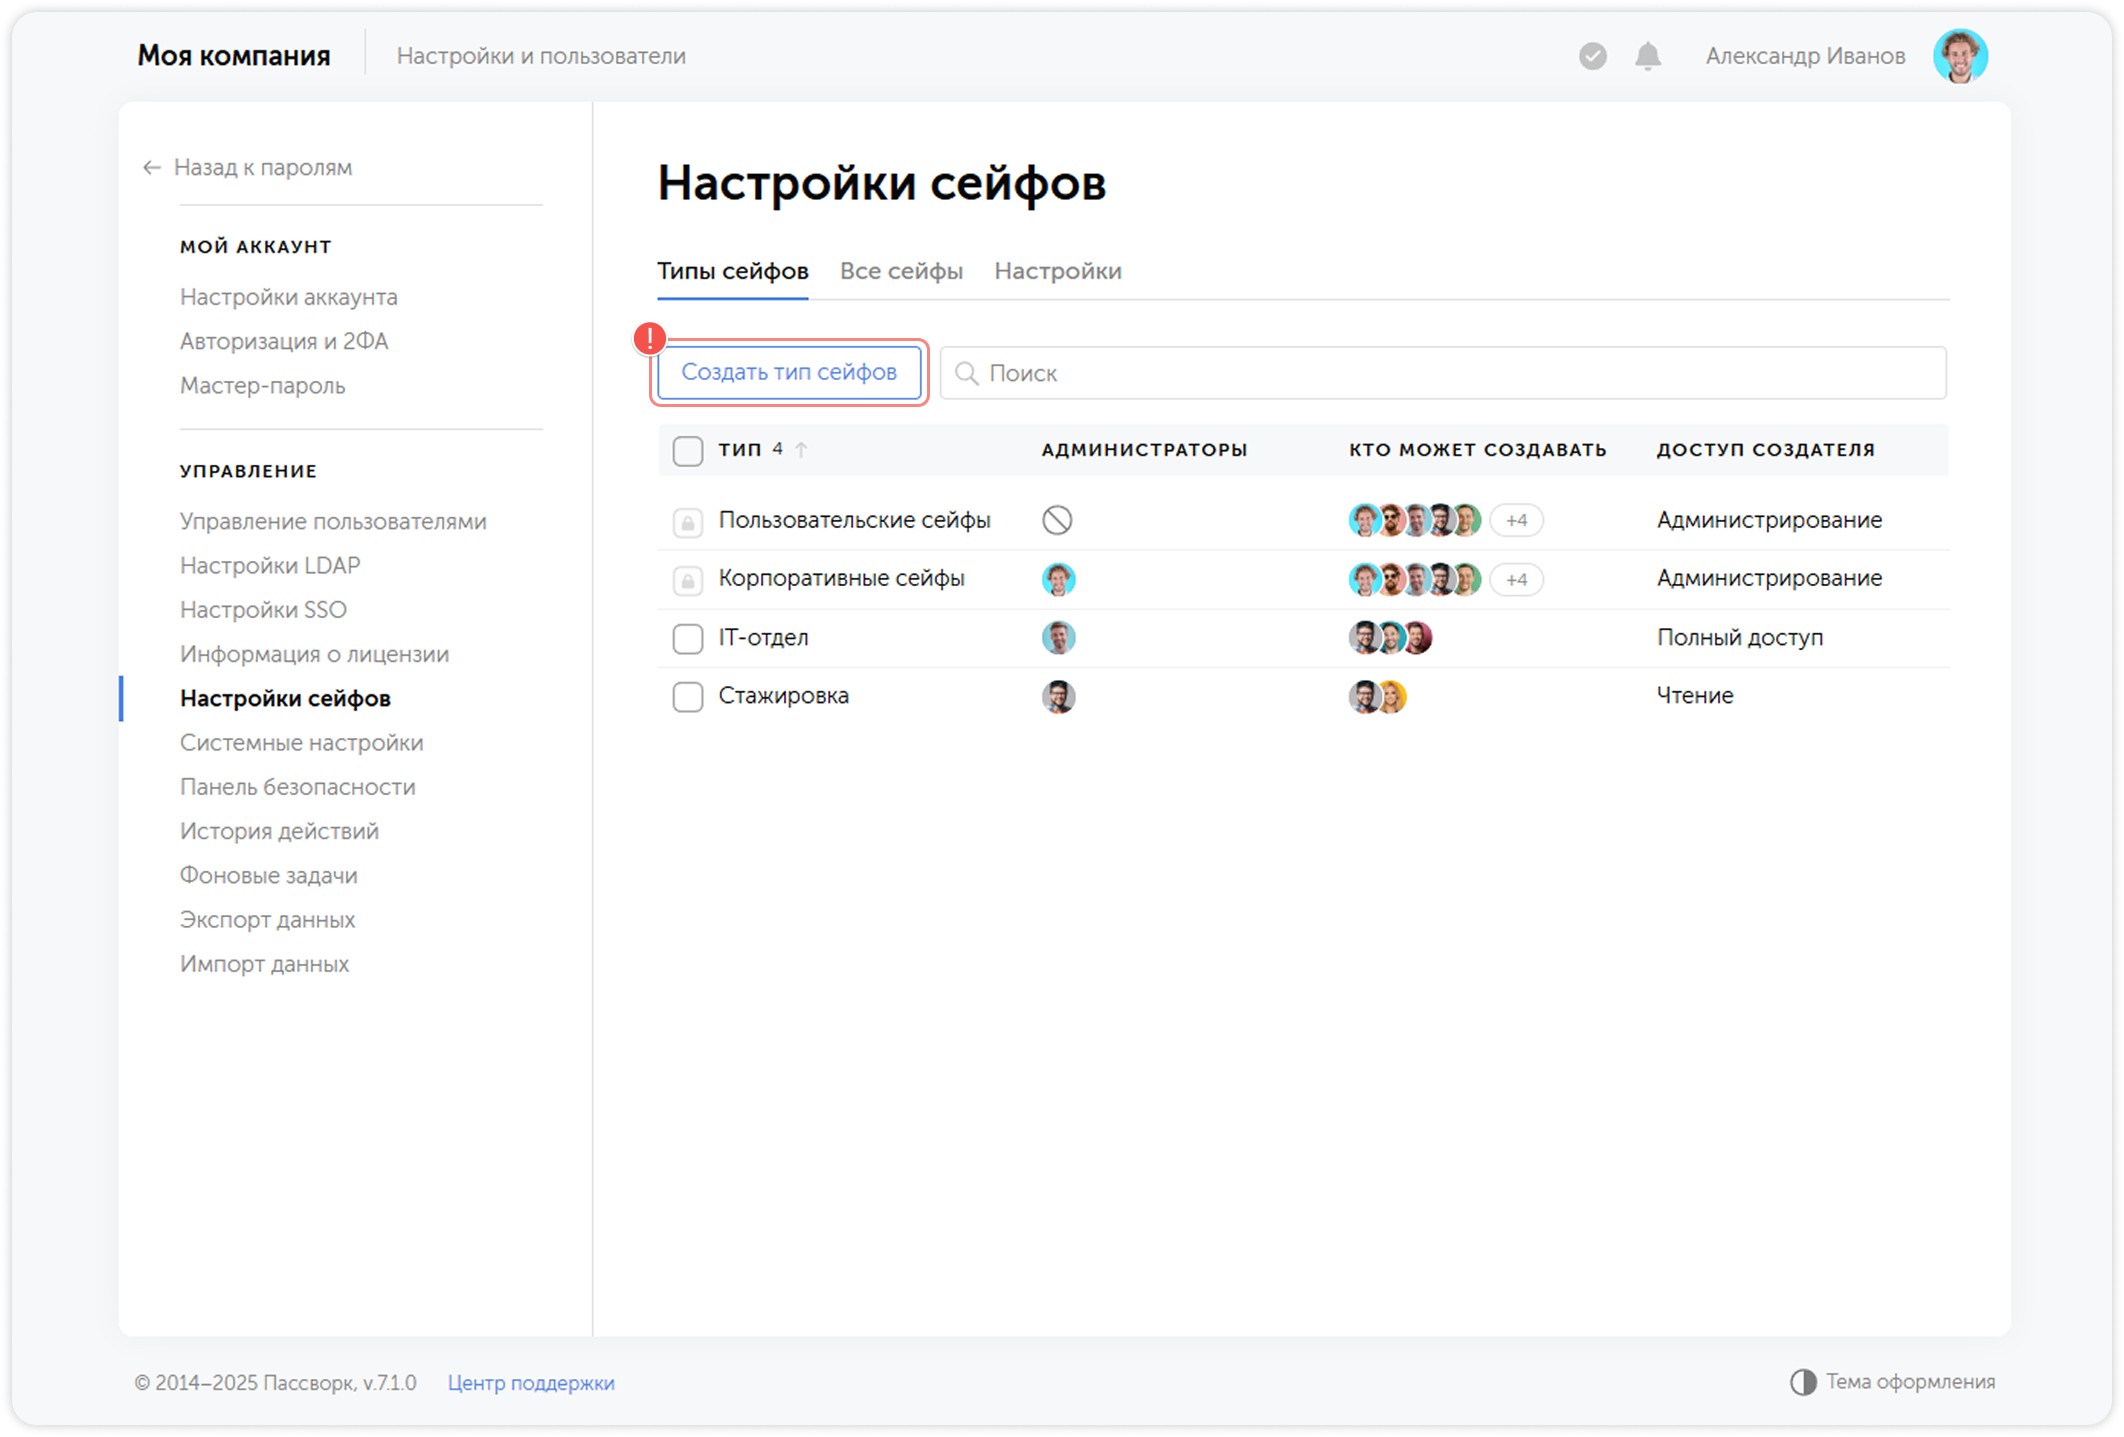Image resolution: width=2124 pixels, height=1437 pixels.
Task: Click Настройки и пользователи header text
Action: coord(541,56)
